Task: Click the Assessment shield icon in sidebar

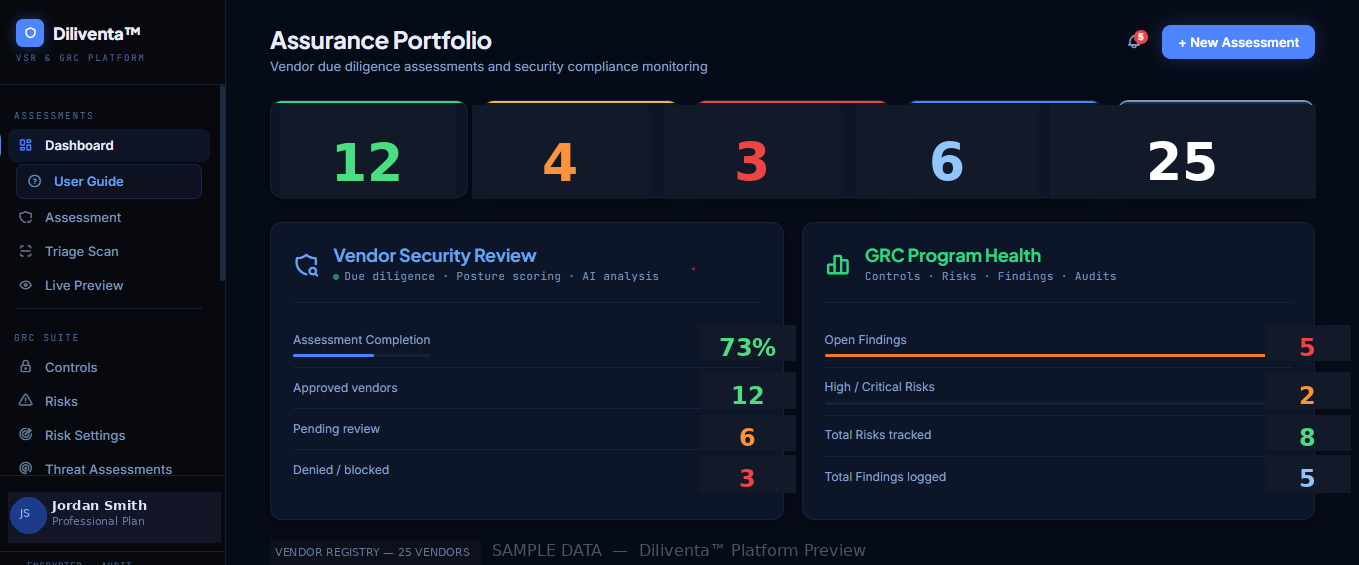Action: [x=26, y=217]
